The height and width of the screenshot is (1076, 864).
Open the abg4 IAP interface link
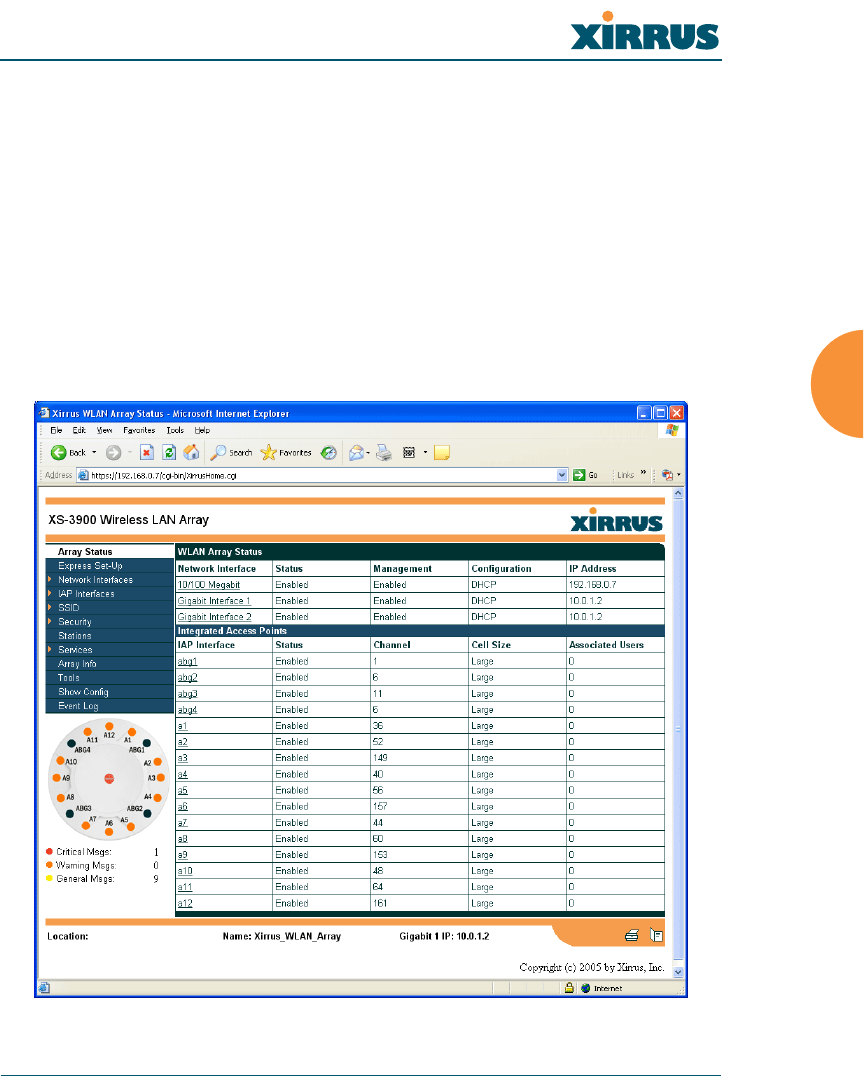click(187, 710)
